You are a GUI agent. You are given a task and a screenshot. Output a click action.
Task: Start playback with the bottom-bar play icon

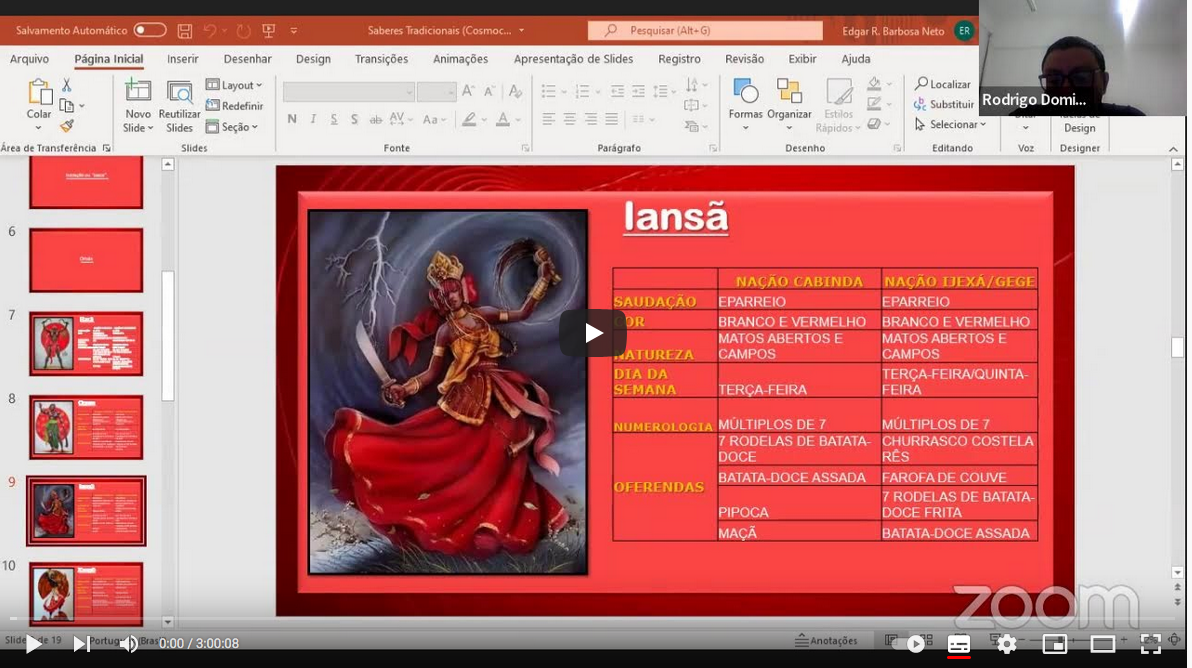[33, 644]
